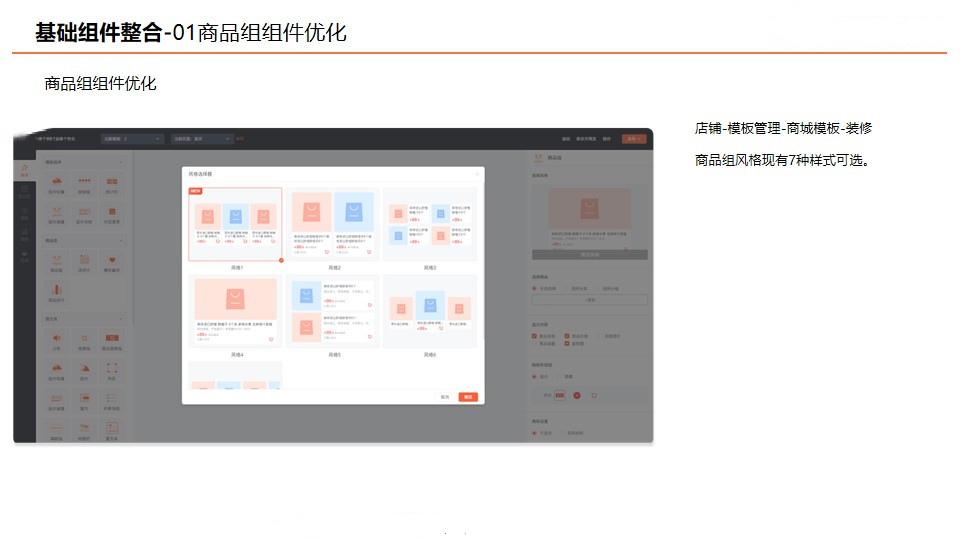
Task: Select 显示 radio for cart button
Action: pyautogui.click(x=534, y=377)
